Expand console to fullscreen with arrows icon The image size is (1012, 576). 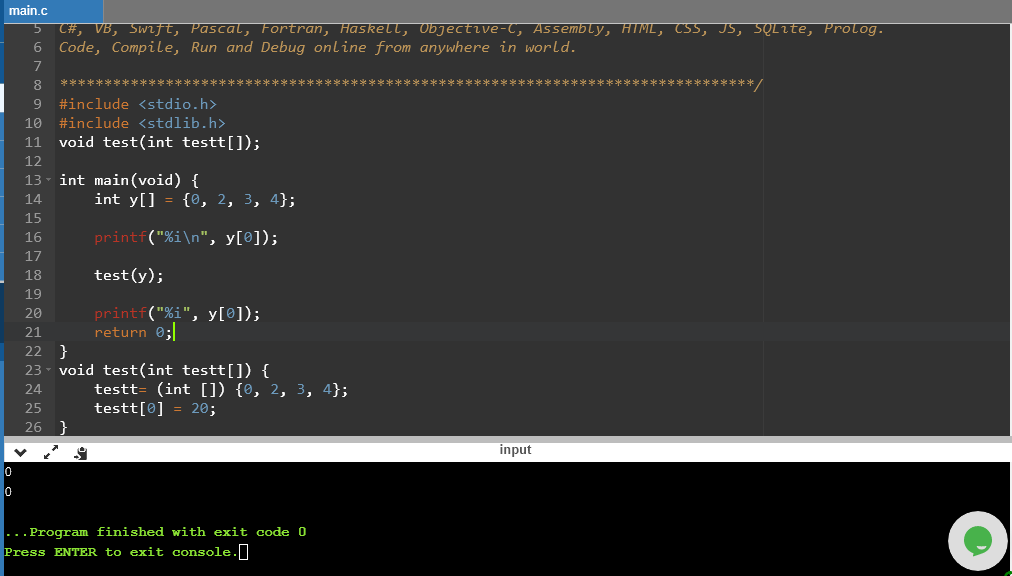point(50,453)
